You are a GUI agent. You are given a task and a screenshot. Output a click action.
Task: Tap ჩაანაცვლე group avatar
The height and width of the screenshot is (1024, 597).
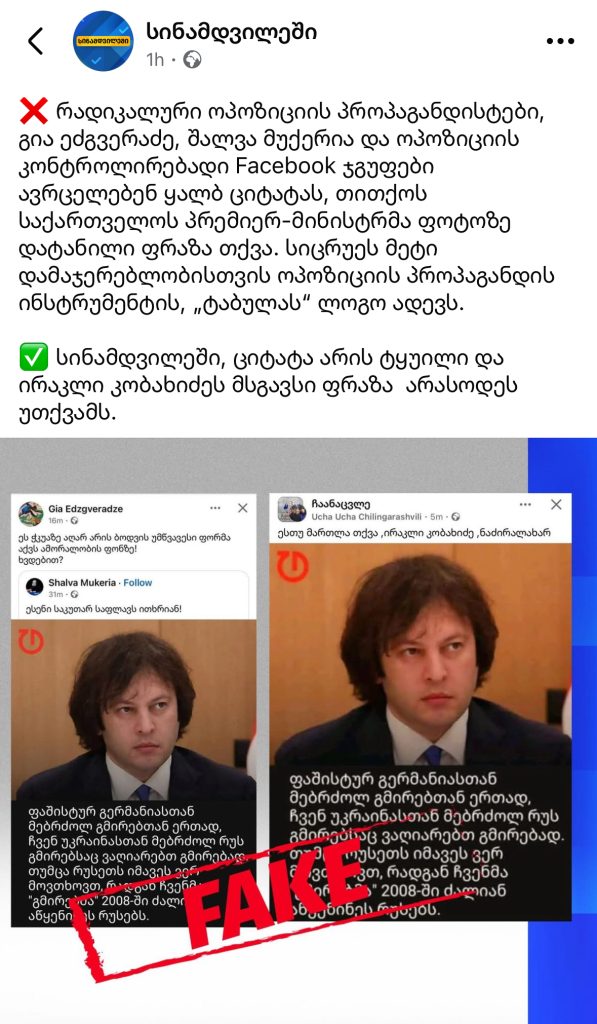click(291, 509)
